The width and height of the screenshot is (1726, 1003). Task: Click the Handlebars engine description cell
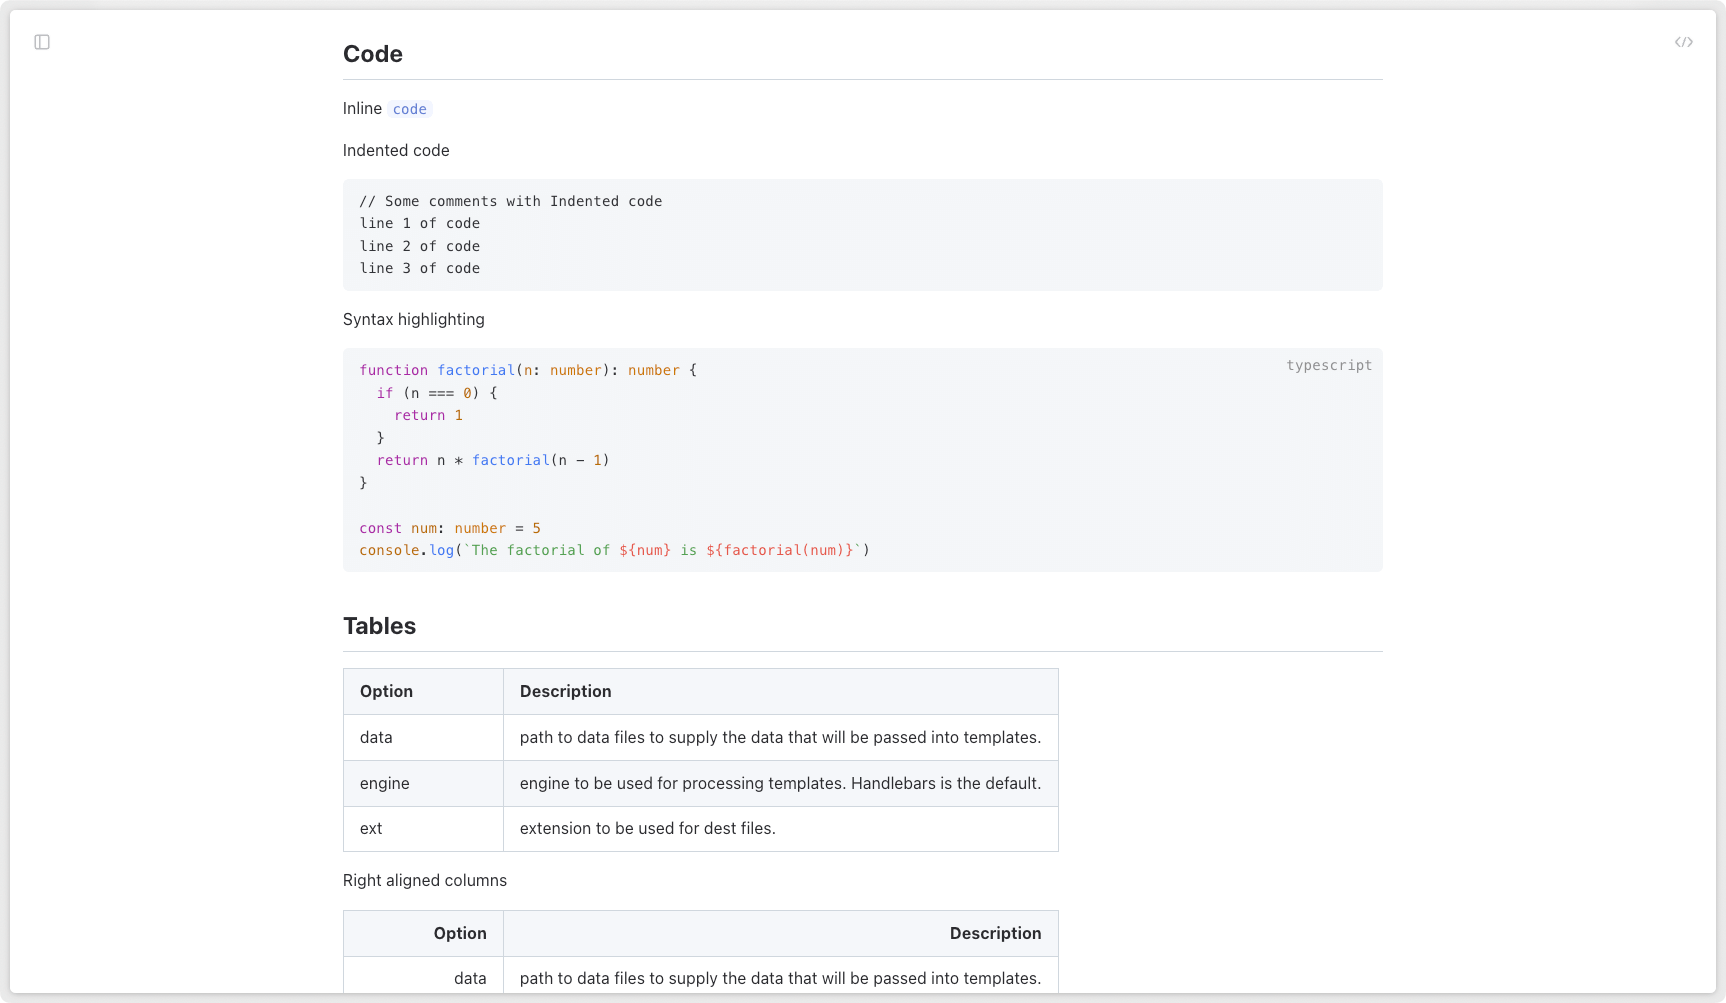pyautogui.click(x=781, y=783)
